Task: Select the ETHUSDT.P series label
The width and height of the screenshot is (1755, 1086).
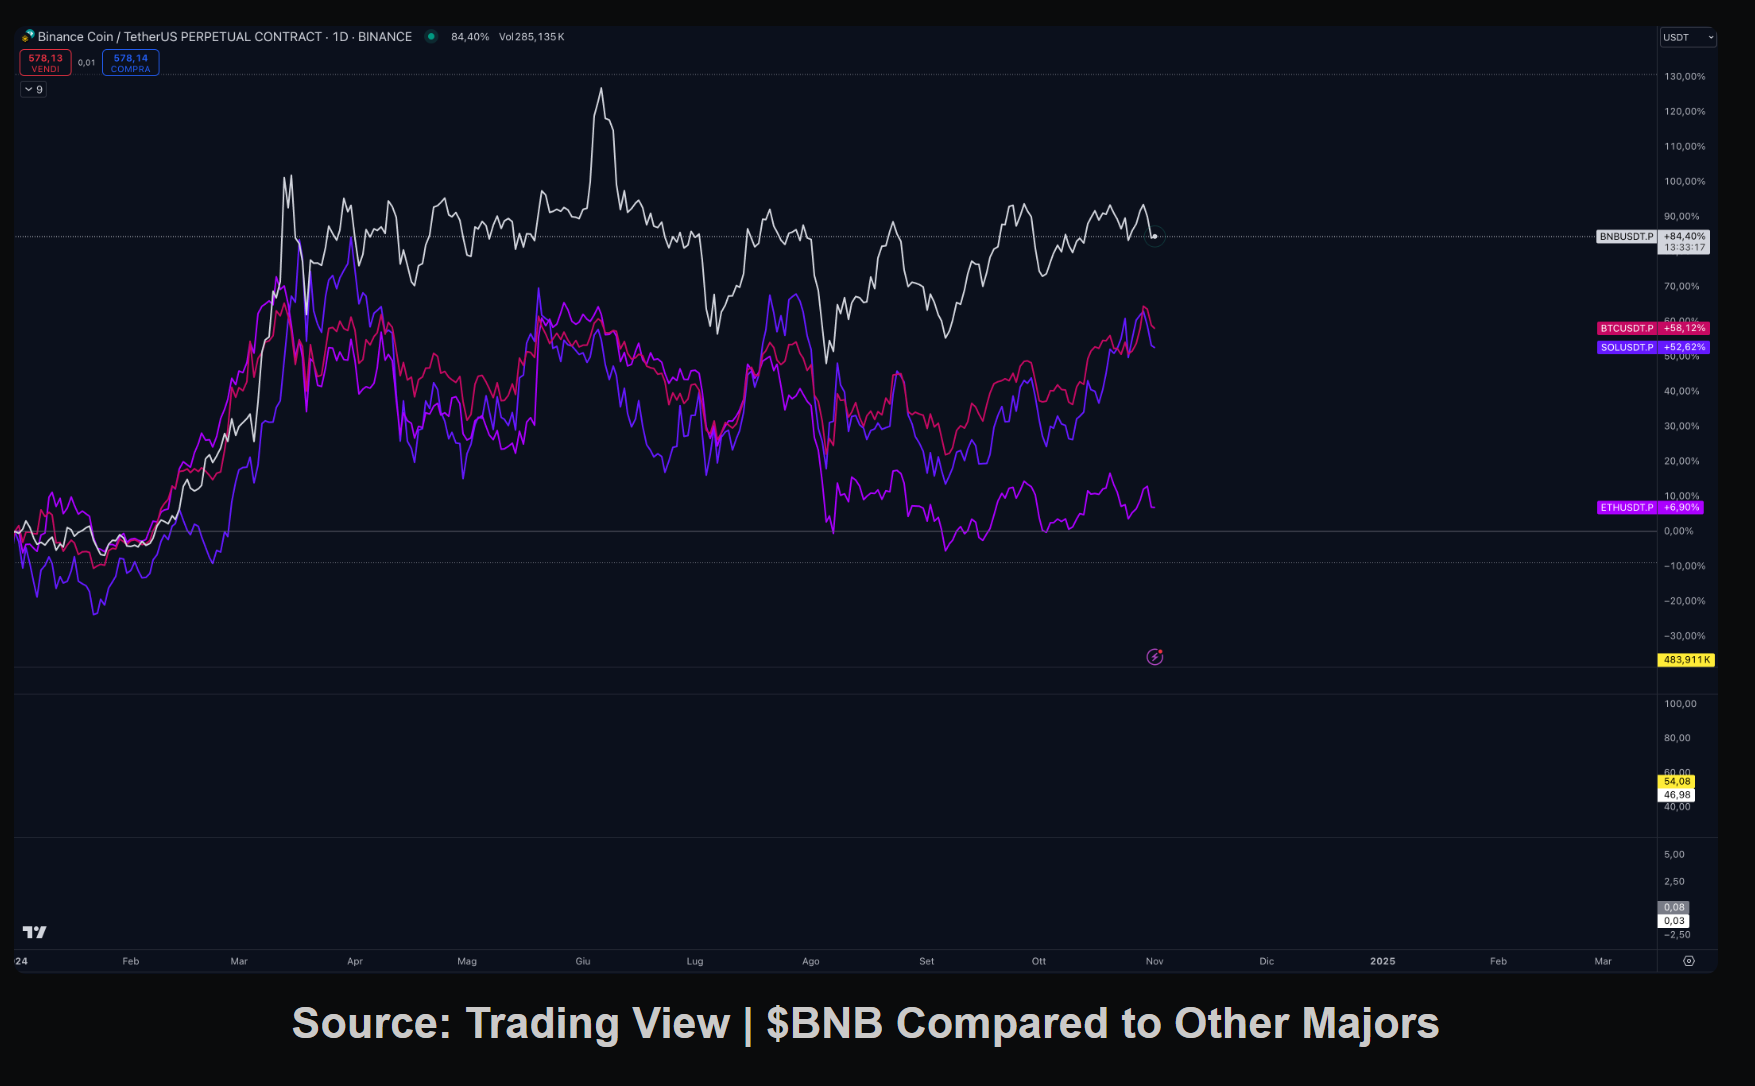Action: point(1627,507)
